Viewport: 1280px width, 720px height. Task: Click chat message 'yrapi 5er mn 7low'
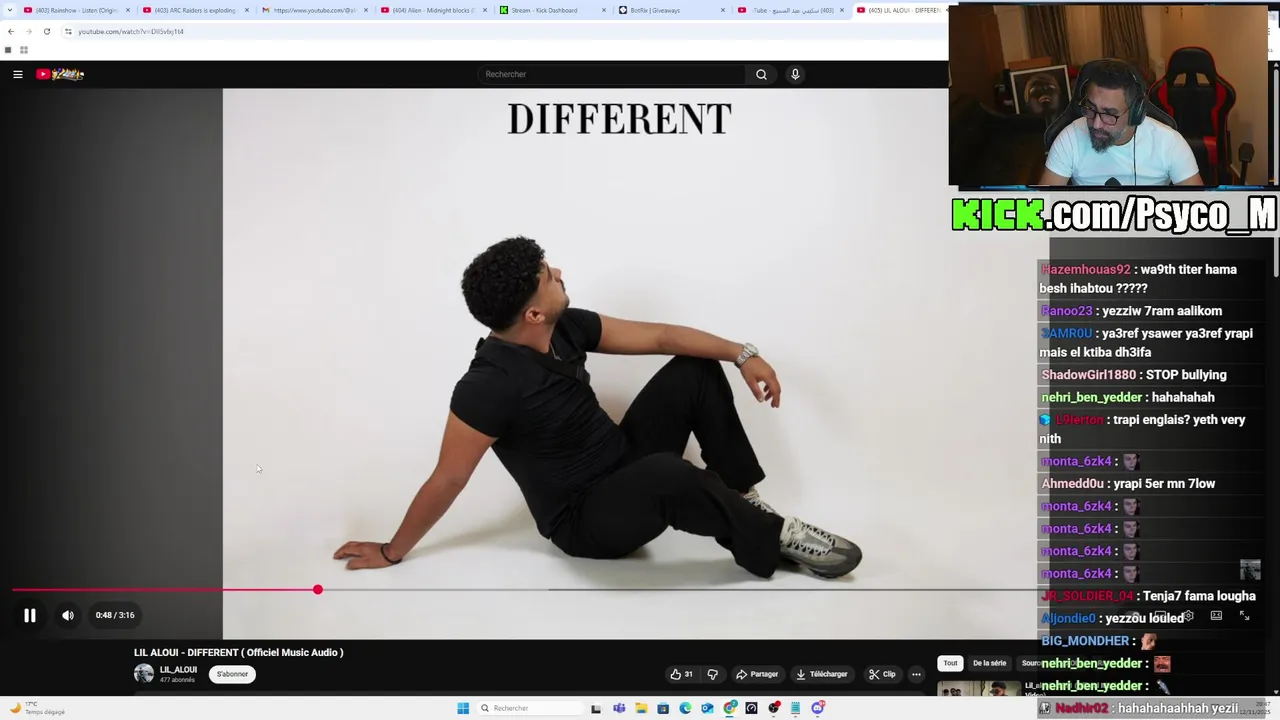(1164, 484)
